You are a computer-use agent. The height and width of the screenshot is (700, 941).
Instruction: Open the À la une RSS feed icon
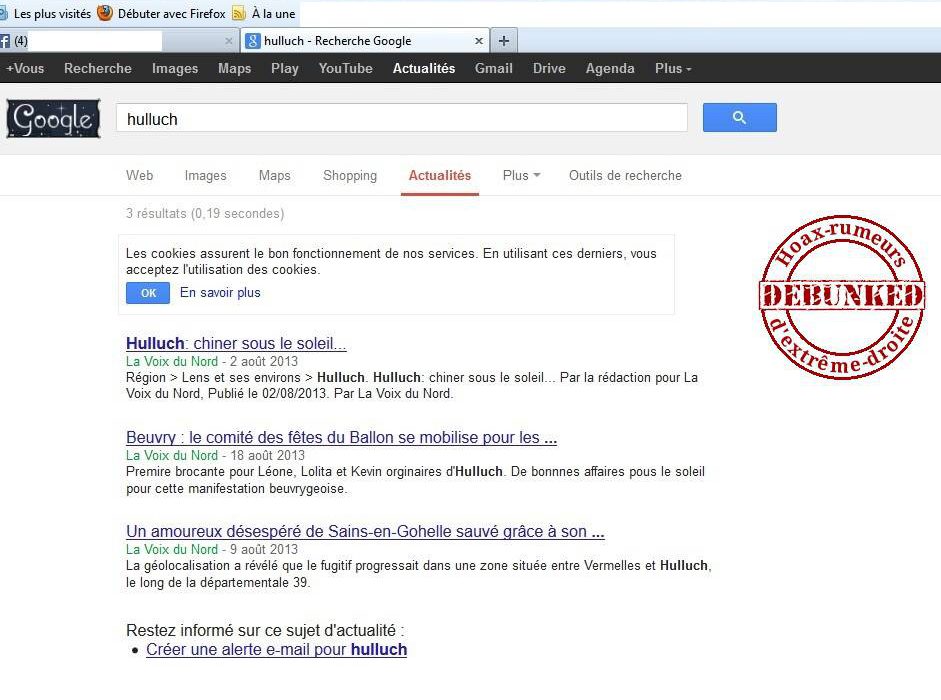tap(239, 13)
